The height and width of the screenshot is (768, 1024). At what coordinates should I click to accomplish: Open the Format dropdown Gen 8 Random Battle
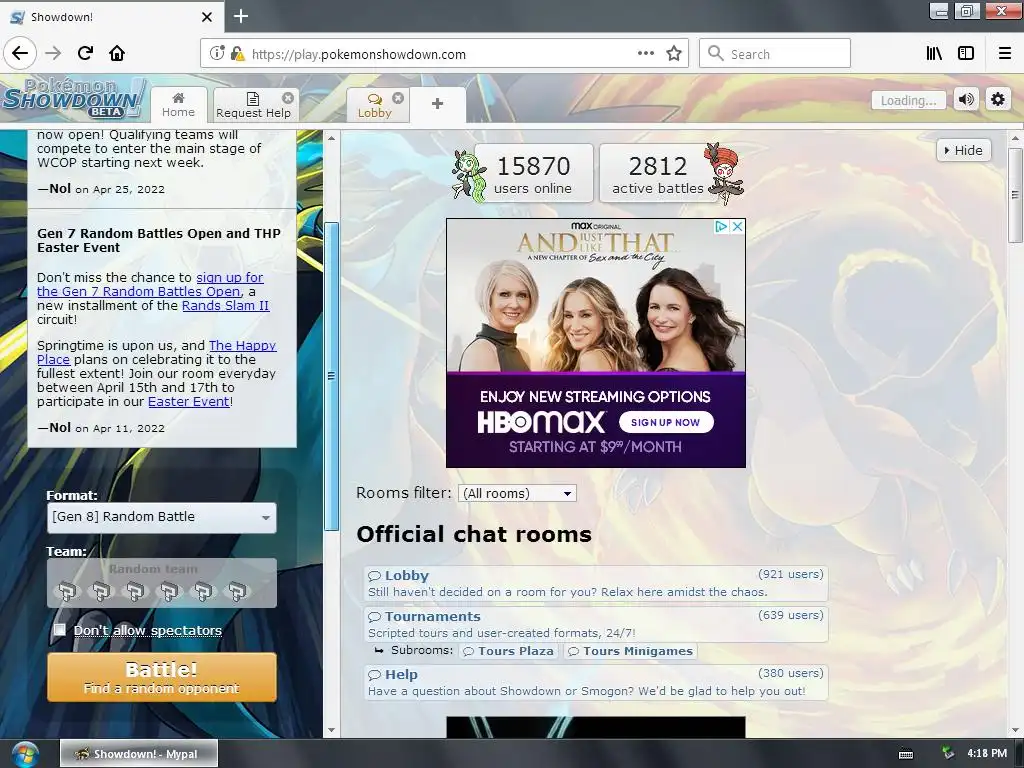tap(162, 517)
